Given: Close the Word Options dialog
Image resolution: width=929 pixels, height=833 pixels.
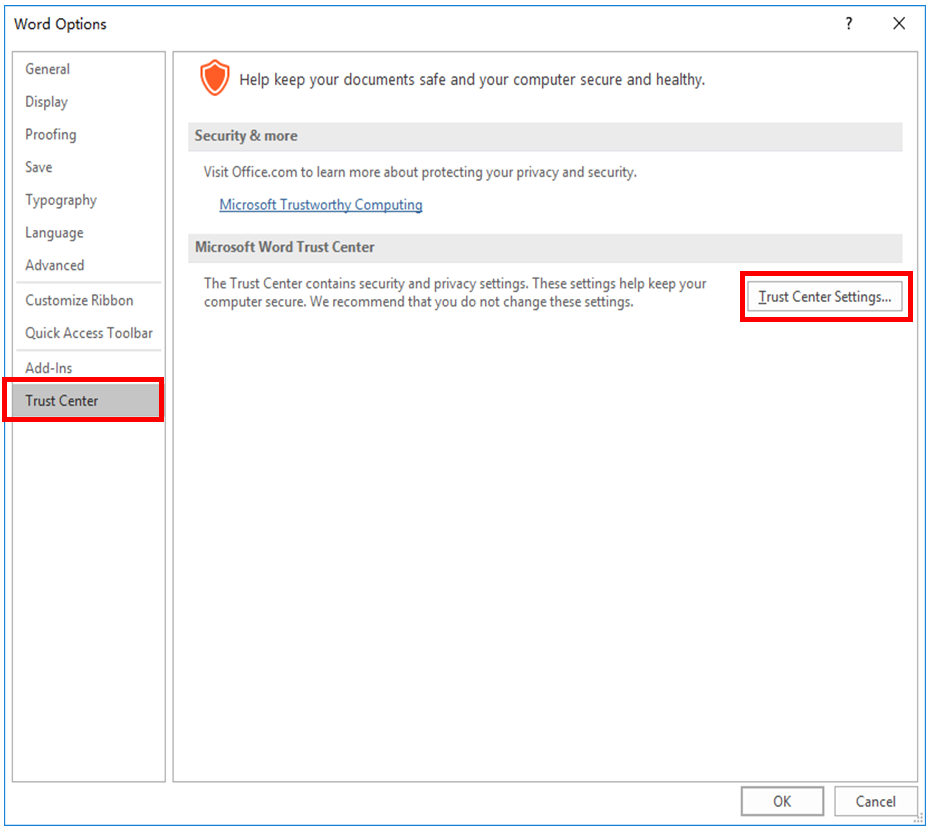Looking at the screenshot, I should coord(899,23).
